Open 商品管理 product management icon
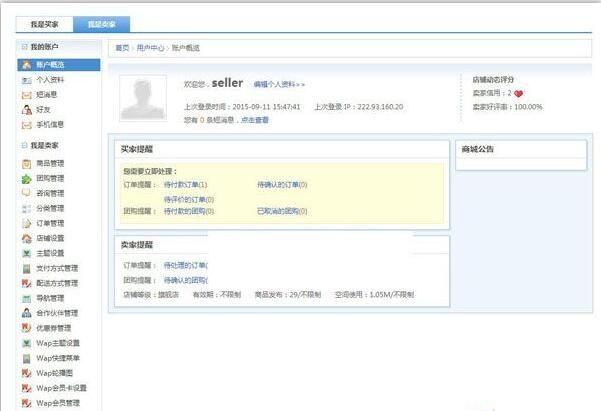 pos(26,164)
